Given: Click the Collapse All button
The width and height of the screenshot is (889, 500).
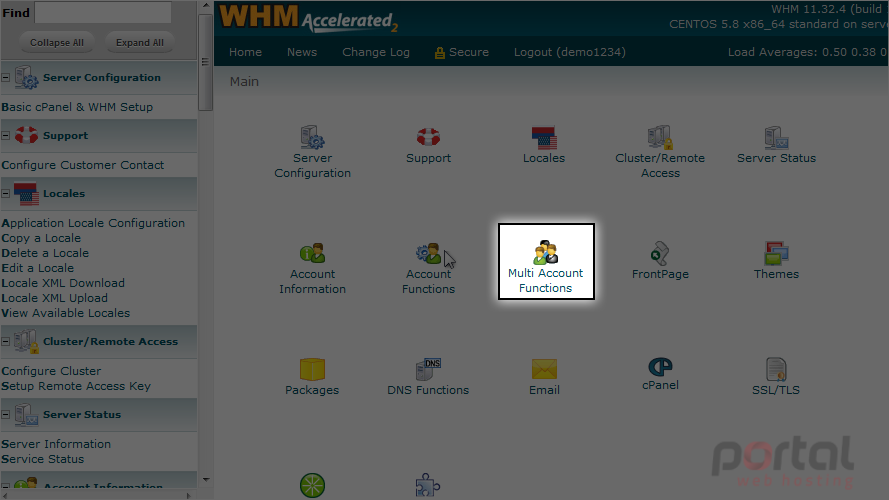Looking at the screenshot, I should click(57, 43).
